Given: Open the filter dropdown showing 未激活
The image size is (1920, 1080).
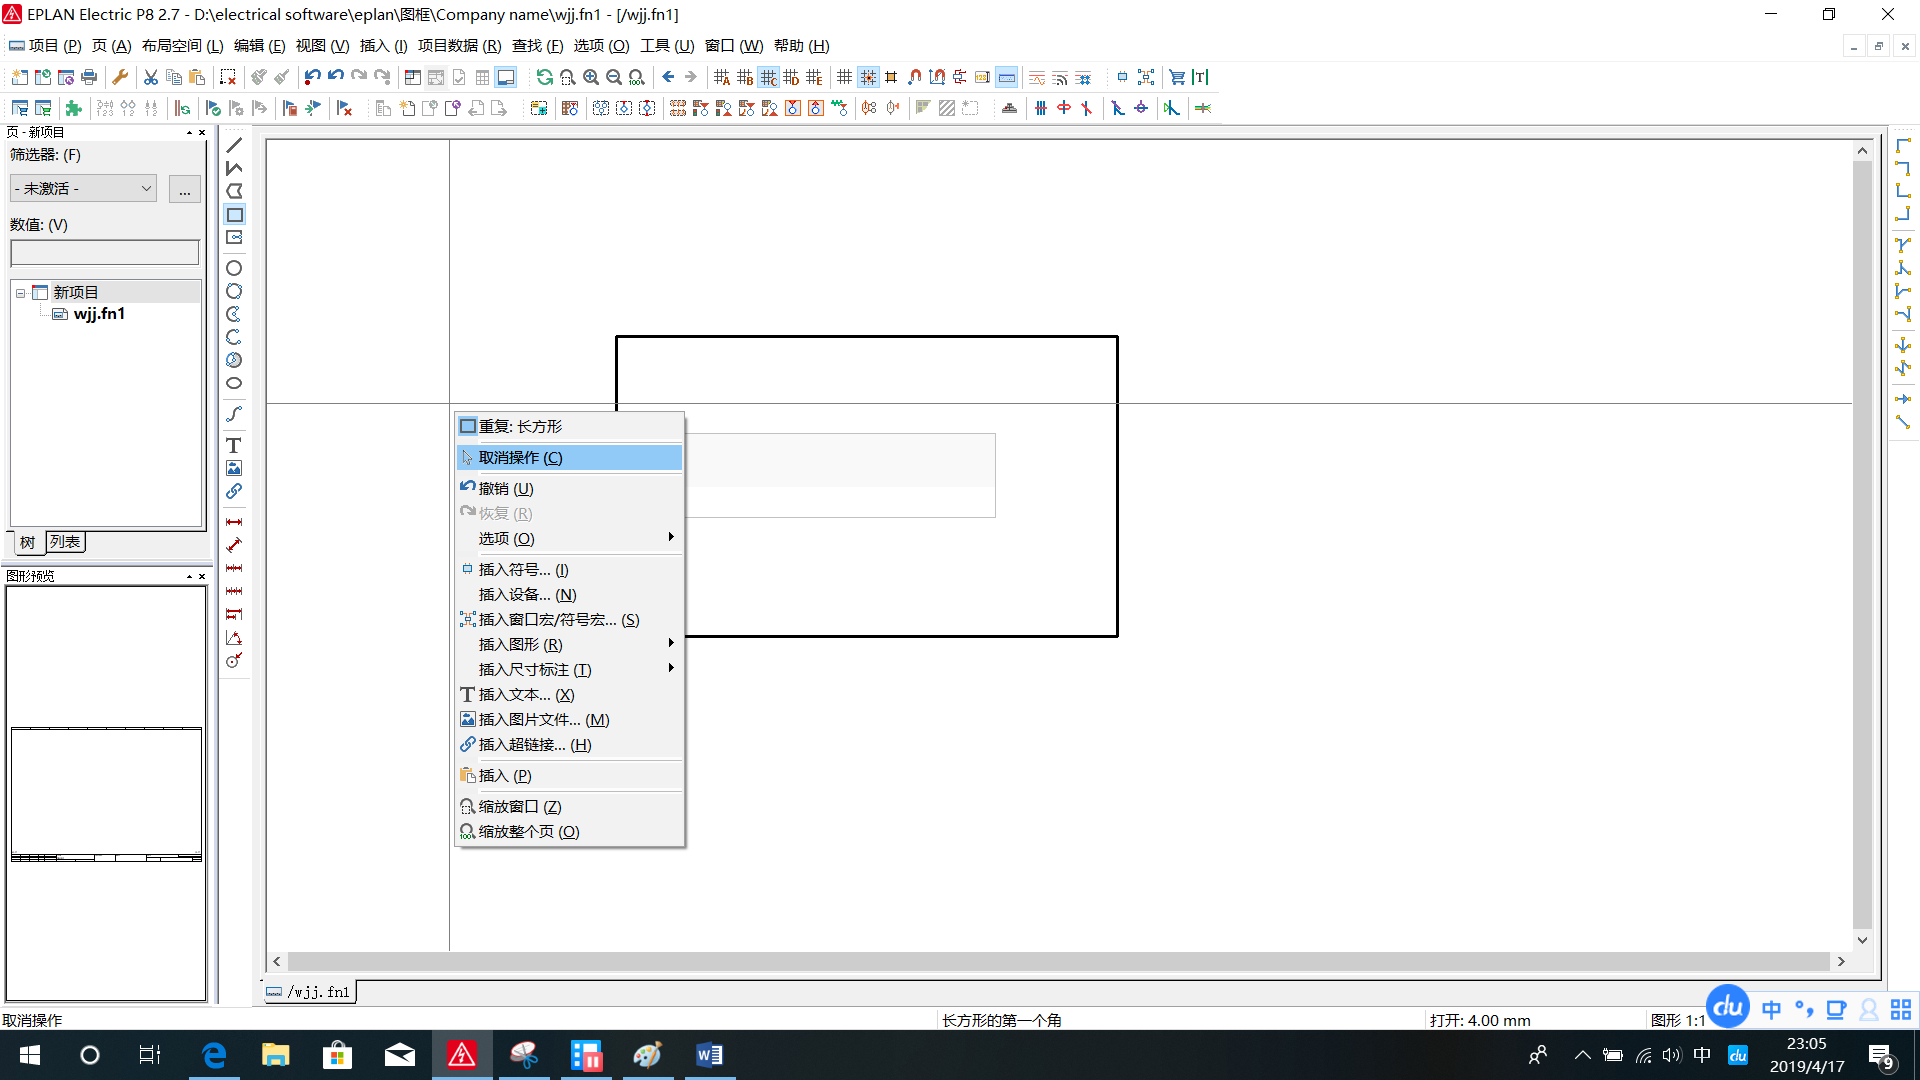Looking at the screenshot, I should coord(84,188).
